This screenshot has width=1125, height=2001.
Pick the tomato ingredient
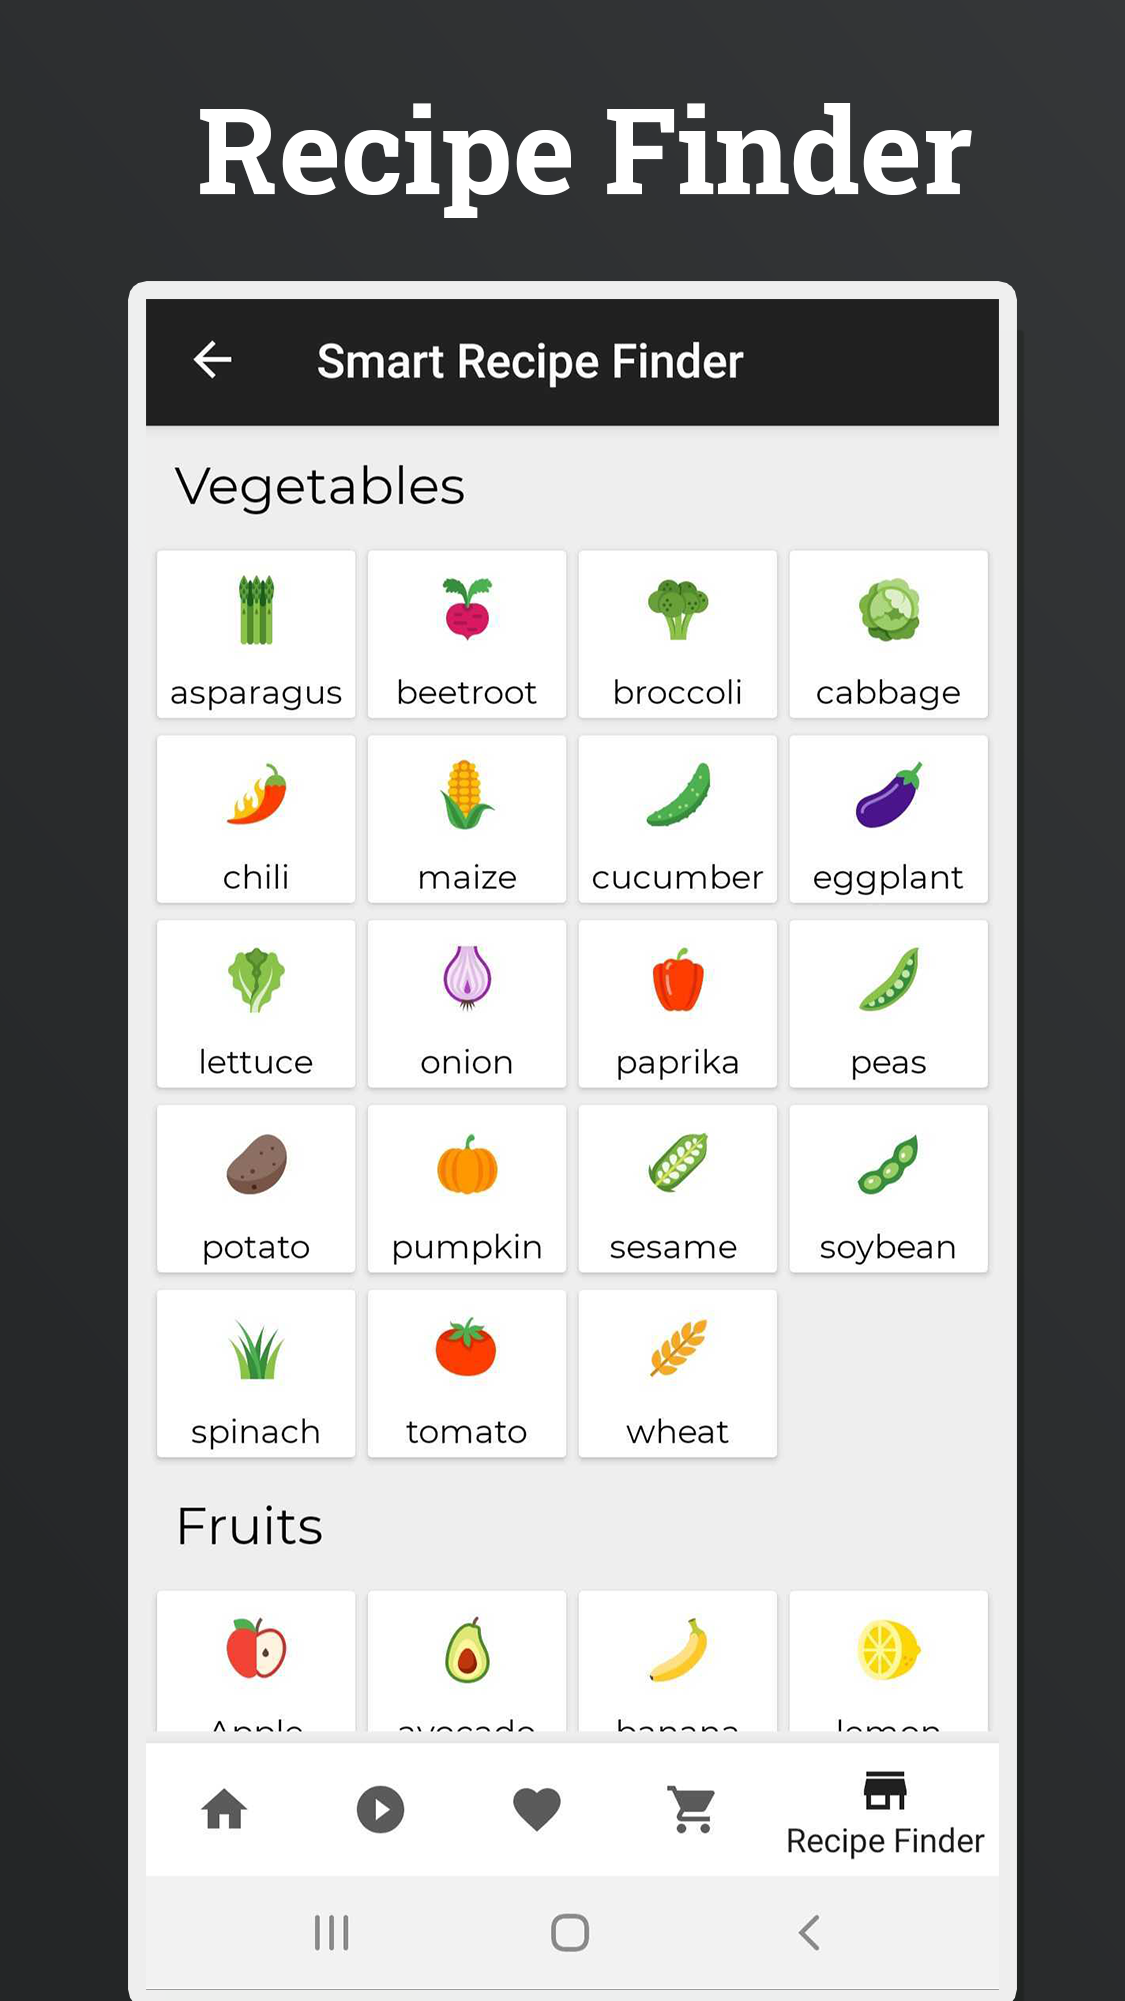click(467, 1374)
